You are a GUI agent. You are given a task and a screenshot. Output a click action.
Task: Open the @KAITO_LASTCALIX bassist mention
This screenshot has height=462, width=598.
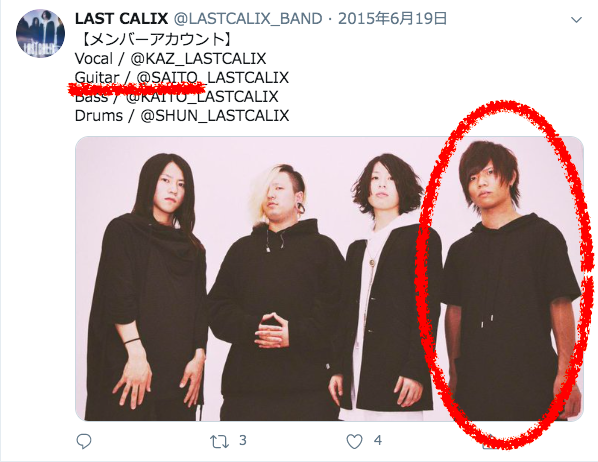[202, 97]
